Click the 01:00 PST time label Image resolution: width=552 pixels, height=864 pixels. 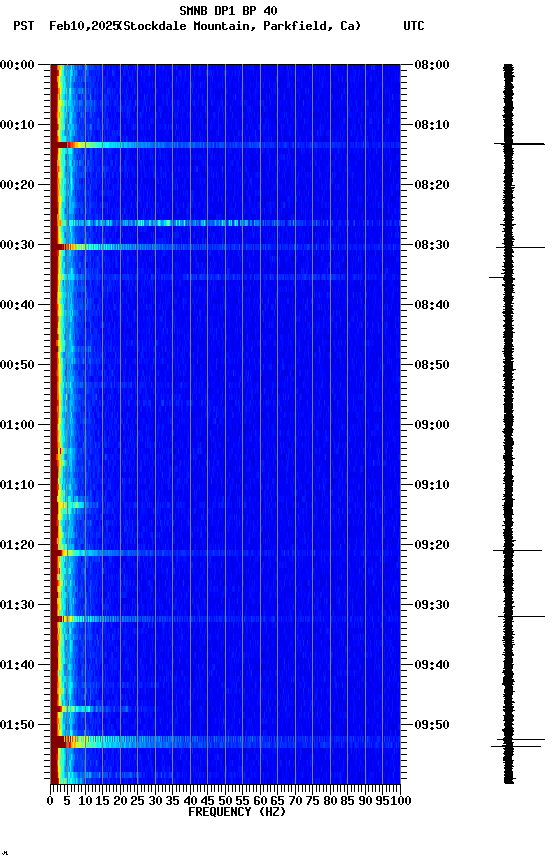click(x=17, y=425)
